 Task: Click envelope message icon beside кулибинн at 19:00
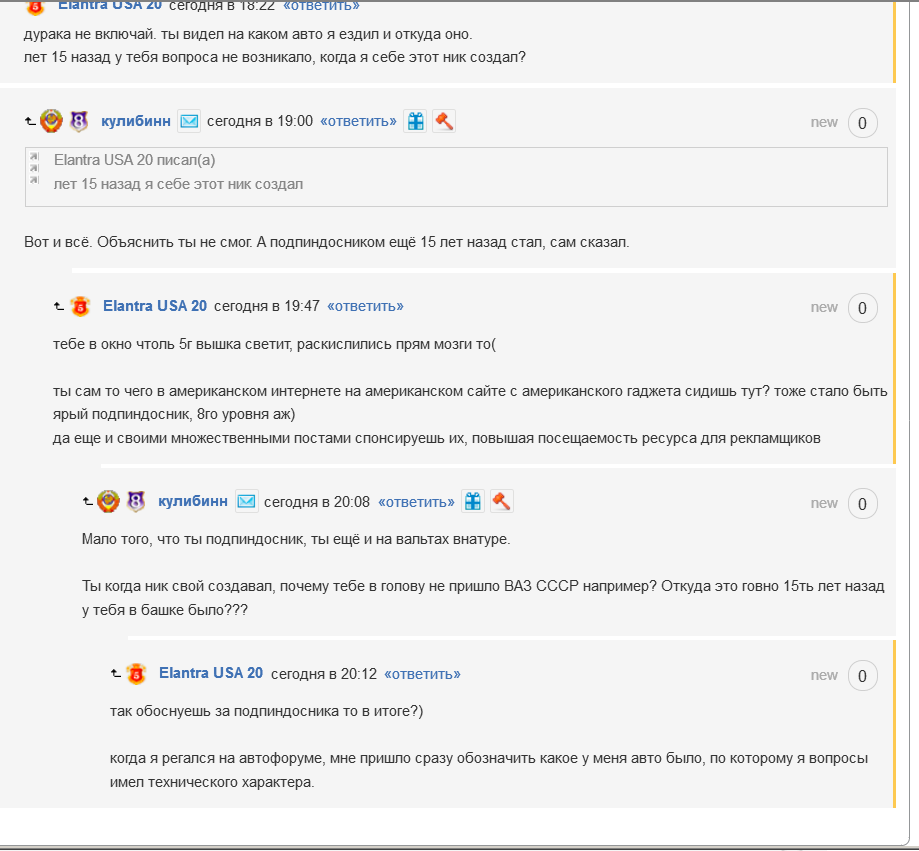pos(189,121)
